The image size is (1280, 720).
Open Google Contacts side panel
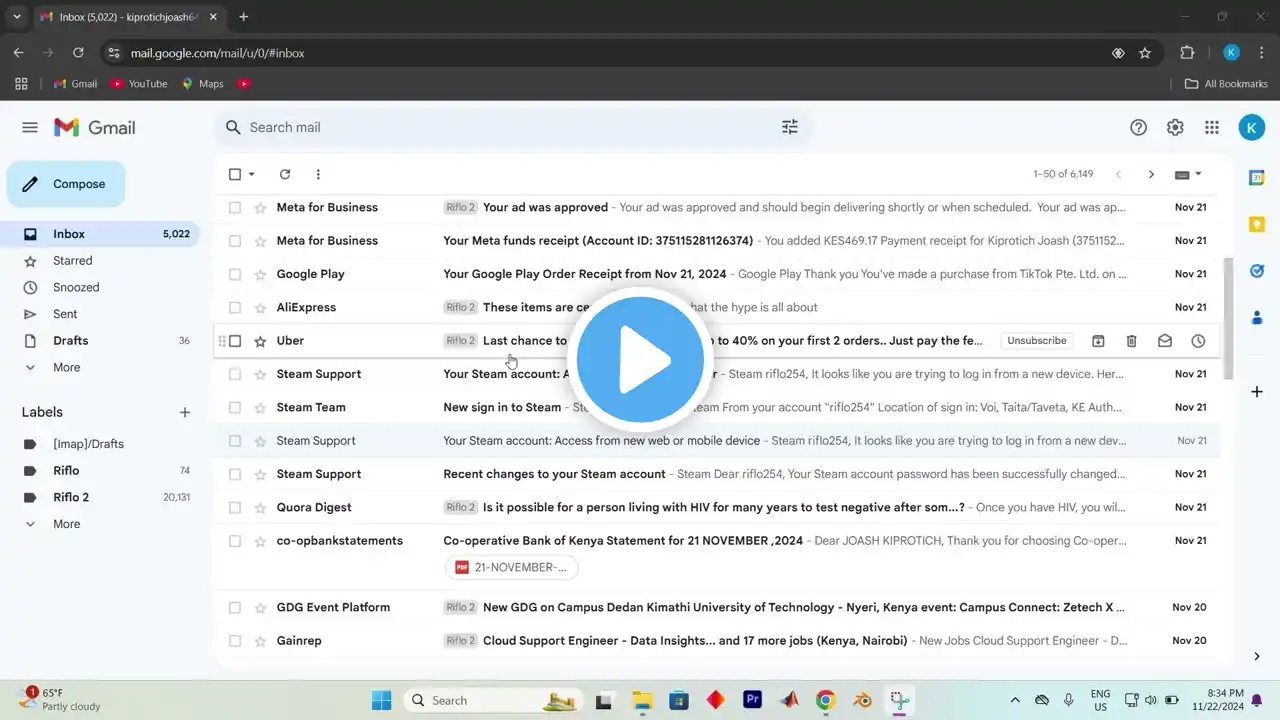coord(1257,318)
